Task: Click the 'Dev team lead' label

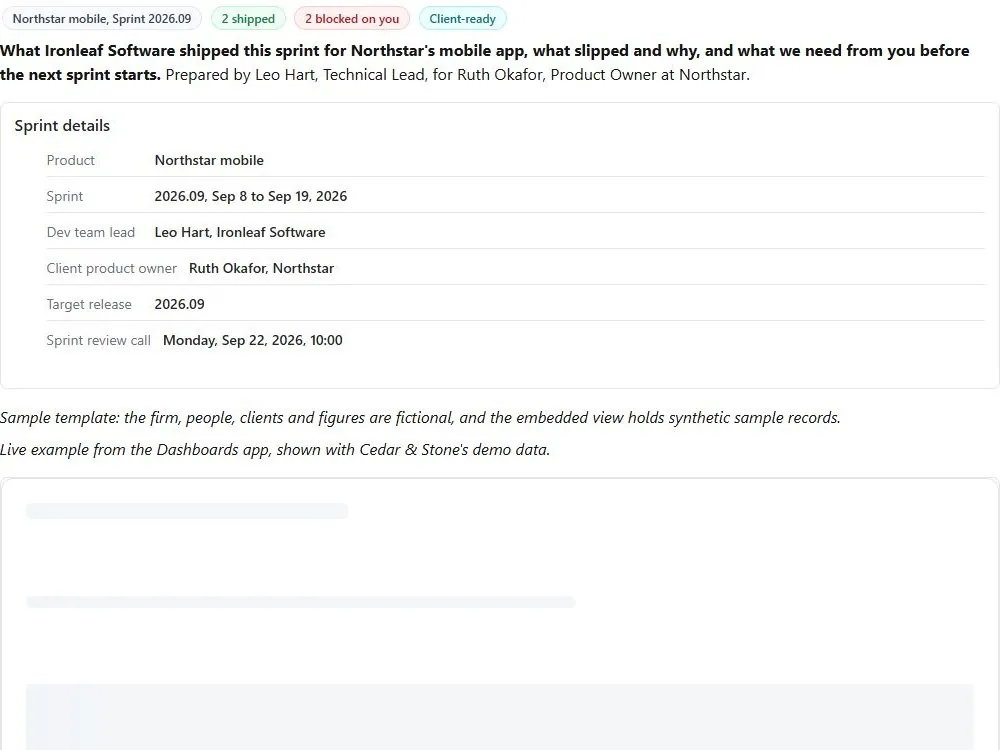Action: tap(91, 232)
